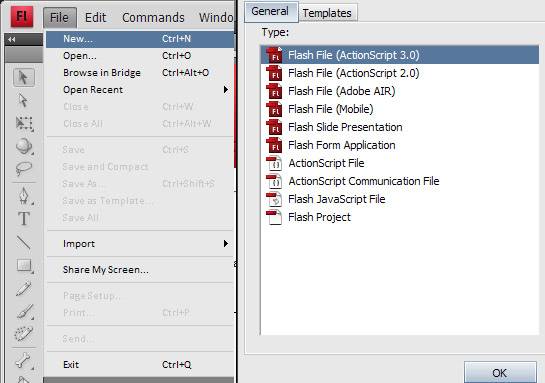
Task: Select the Subselection tool
Action: pos(24,100)
